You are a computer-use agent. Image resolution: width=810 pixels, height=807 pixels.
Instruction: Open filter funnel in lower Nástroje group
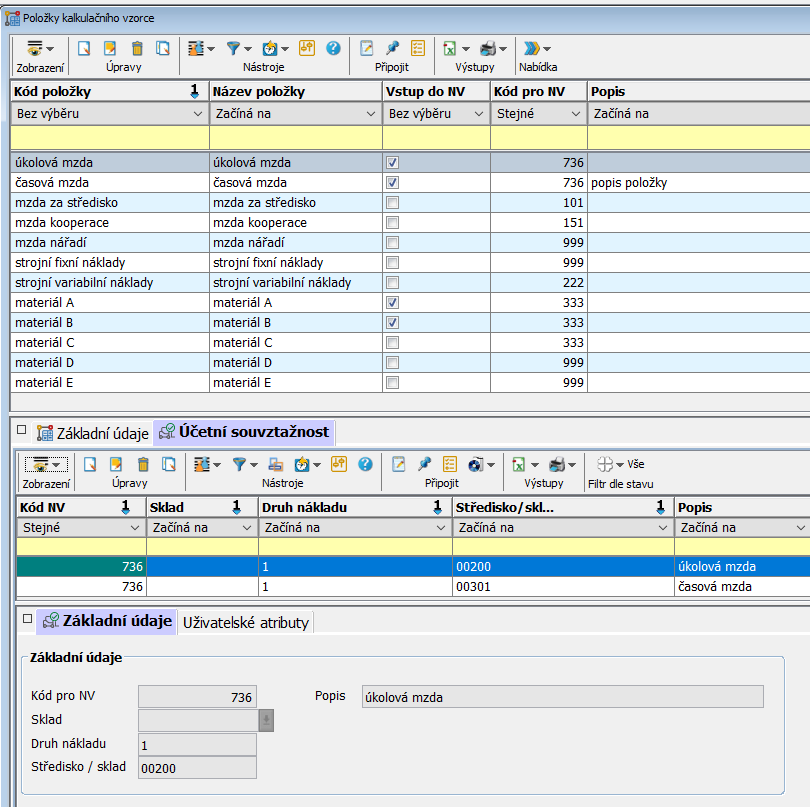coord(239,464)
